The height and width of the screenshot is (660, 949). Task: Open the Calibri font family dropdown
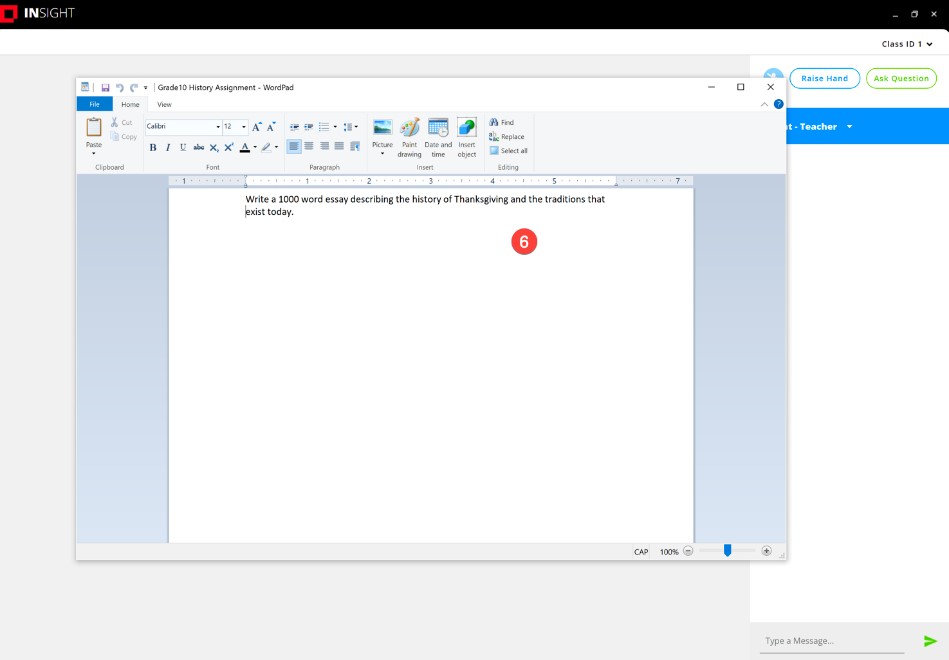pyautogui.click(x=218, y=127)
